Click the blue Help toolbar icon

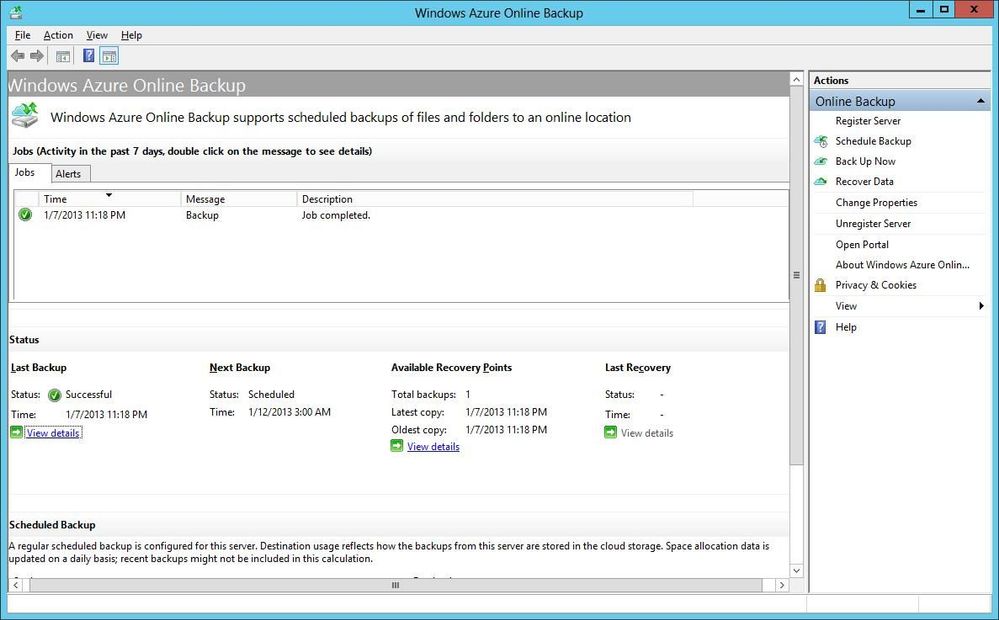coord(89,56)
